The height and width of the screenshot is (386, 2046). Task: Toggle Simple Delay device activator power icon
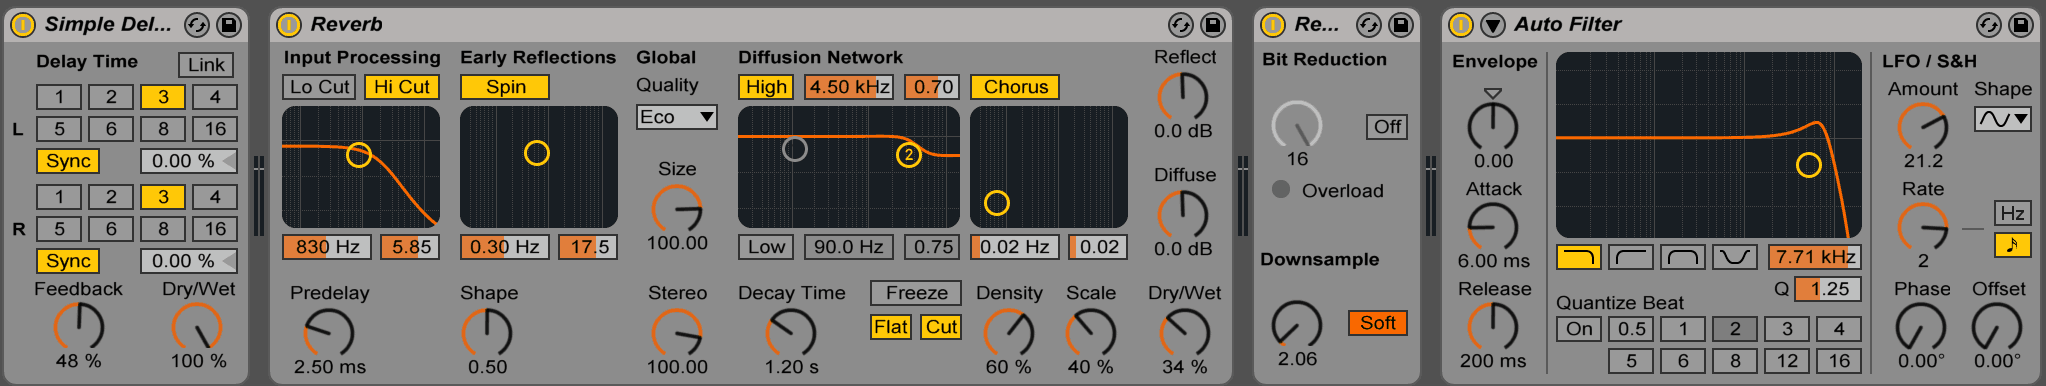[x=23, y=25]
